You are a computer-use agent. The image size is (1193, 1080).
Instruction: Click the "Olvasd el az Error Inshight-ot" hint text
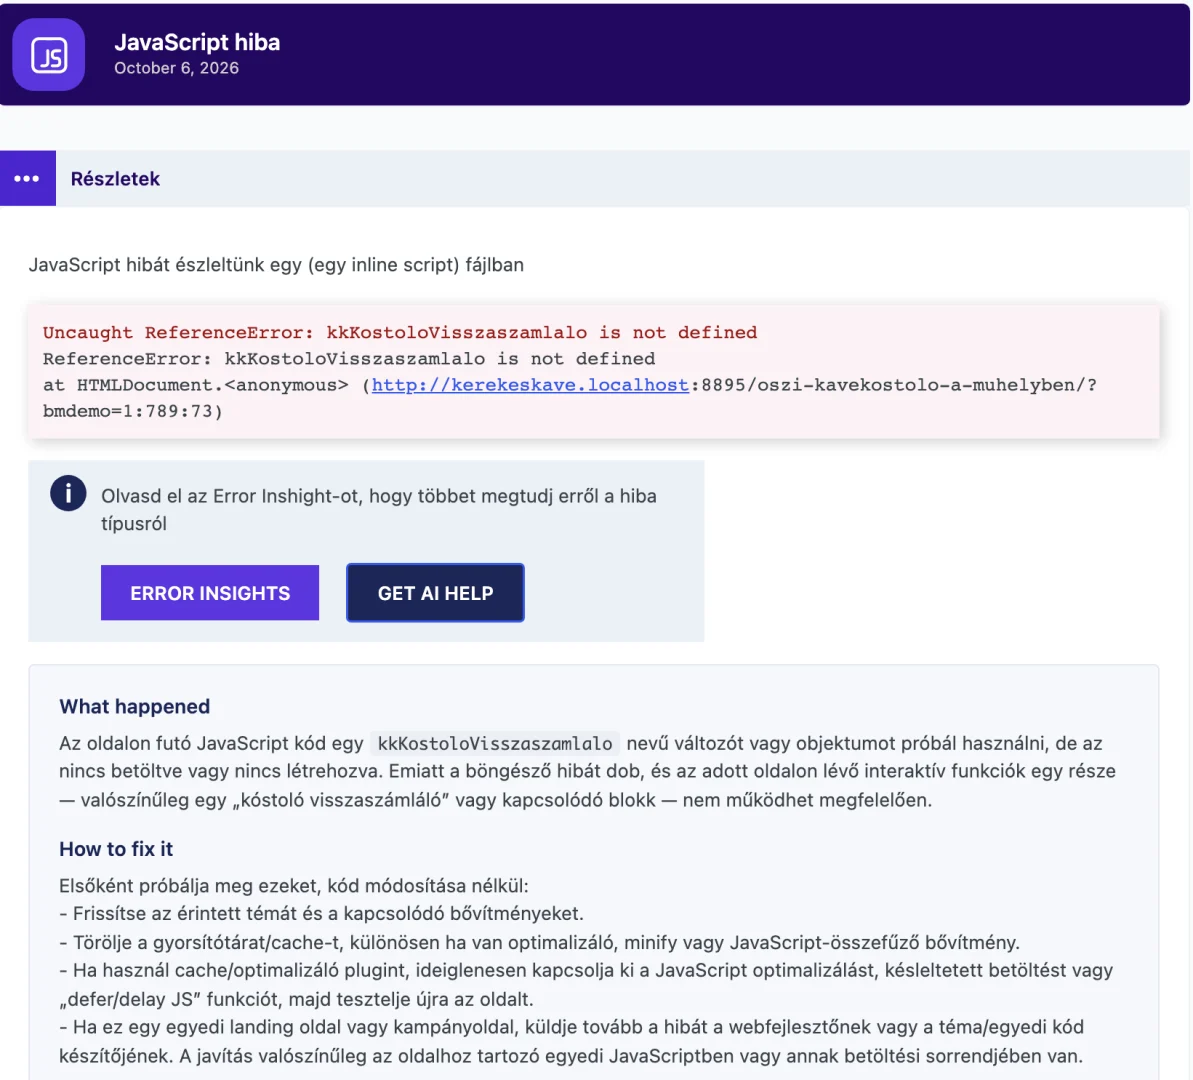pos(379,510)
